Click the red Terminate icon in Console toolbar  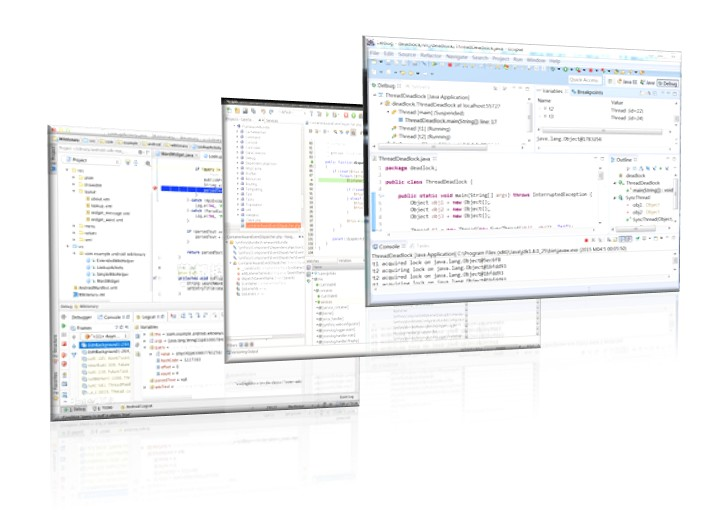[586, 240]
